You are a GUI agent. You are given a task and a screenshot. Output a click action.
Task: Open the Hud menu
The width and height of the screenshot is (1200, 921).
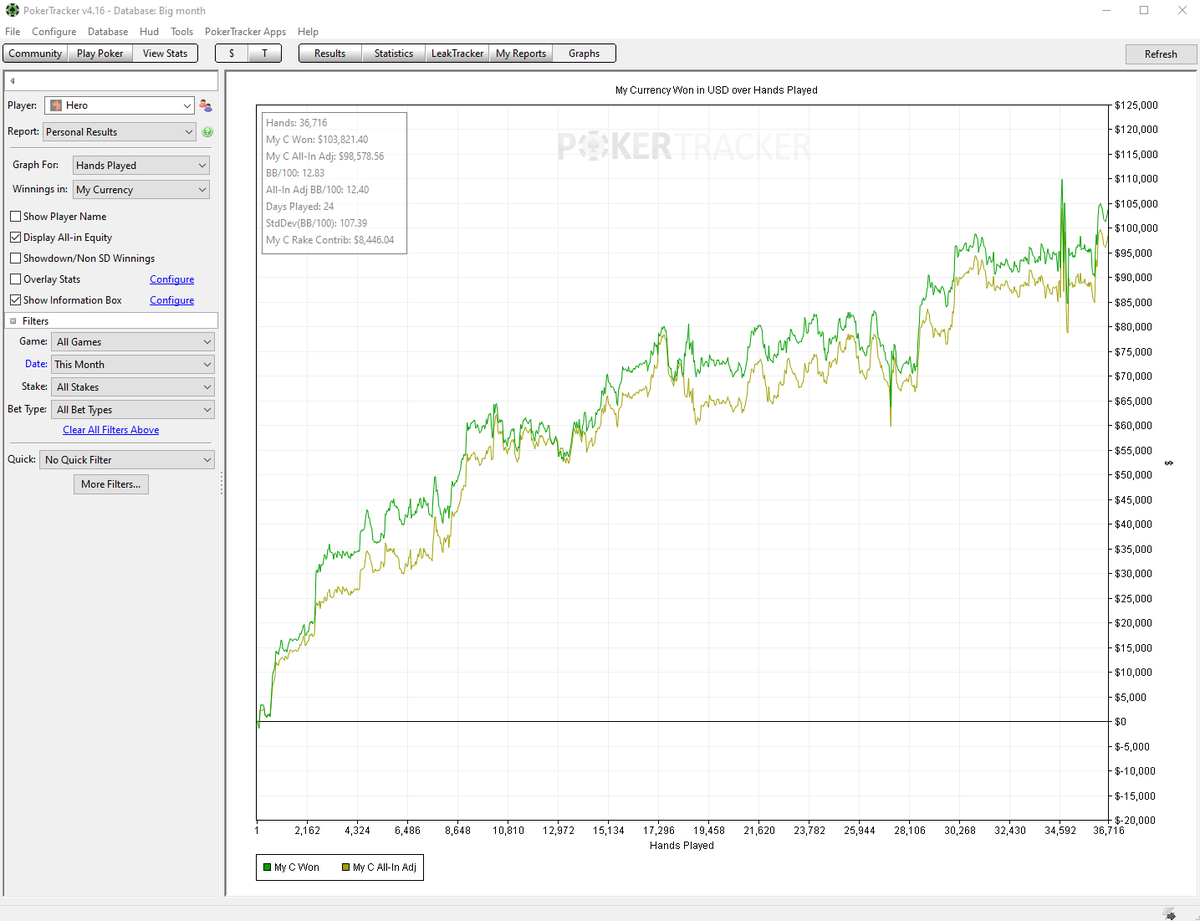click(149, 32)
